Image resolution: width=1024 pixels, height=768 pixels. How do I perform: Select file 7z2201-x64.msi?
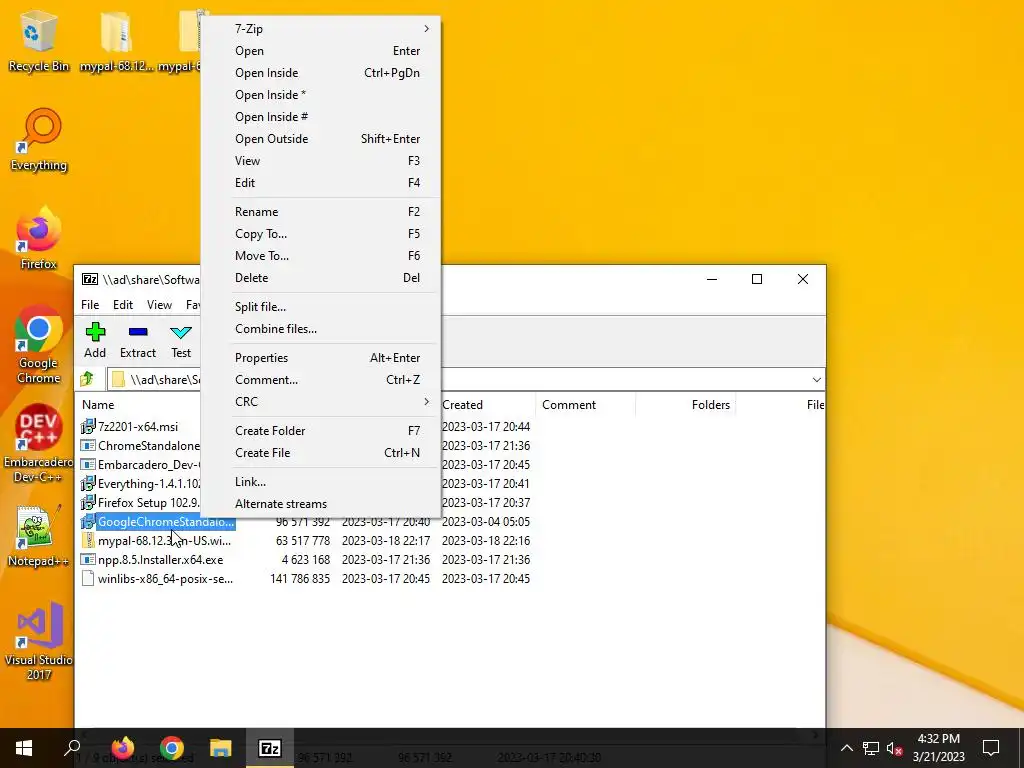click(x=138, y=426)
